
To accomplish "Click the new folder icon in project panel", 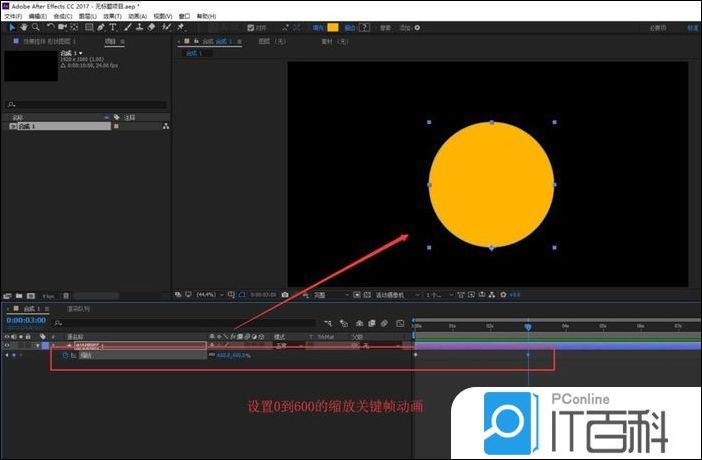I will click(20, 296).
